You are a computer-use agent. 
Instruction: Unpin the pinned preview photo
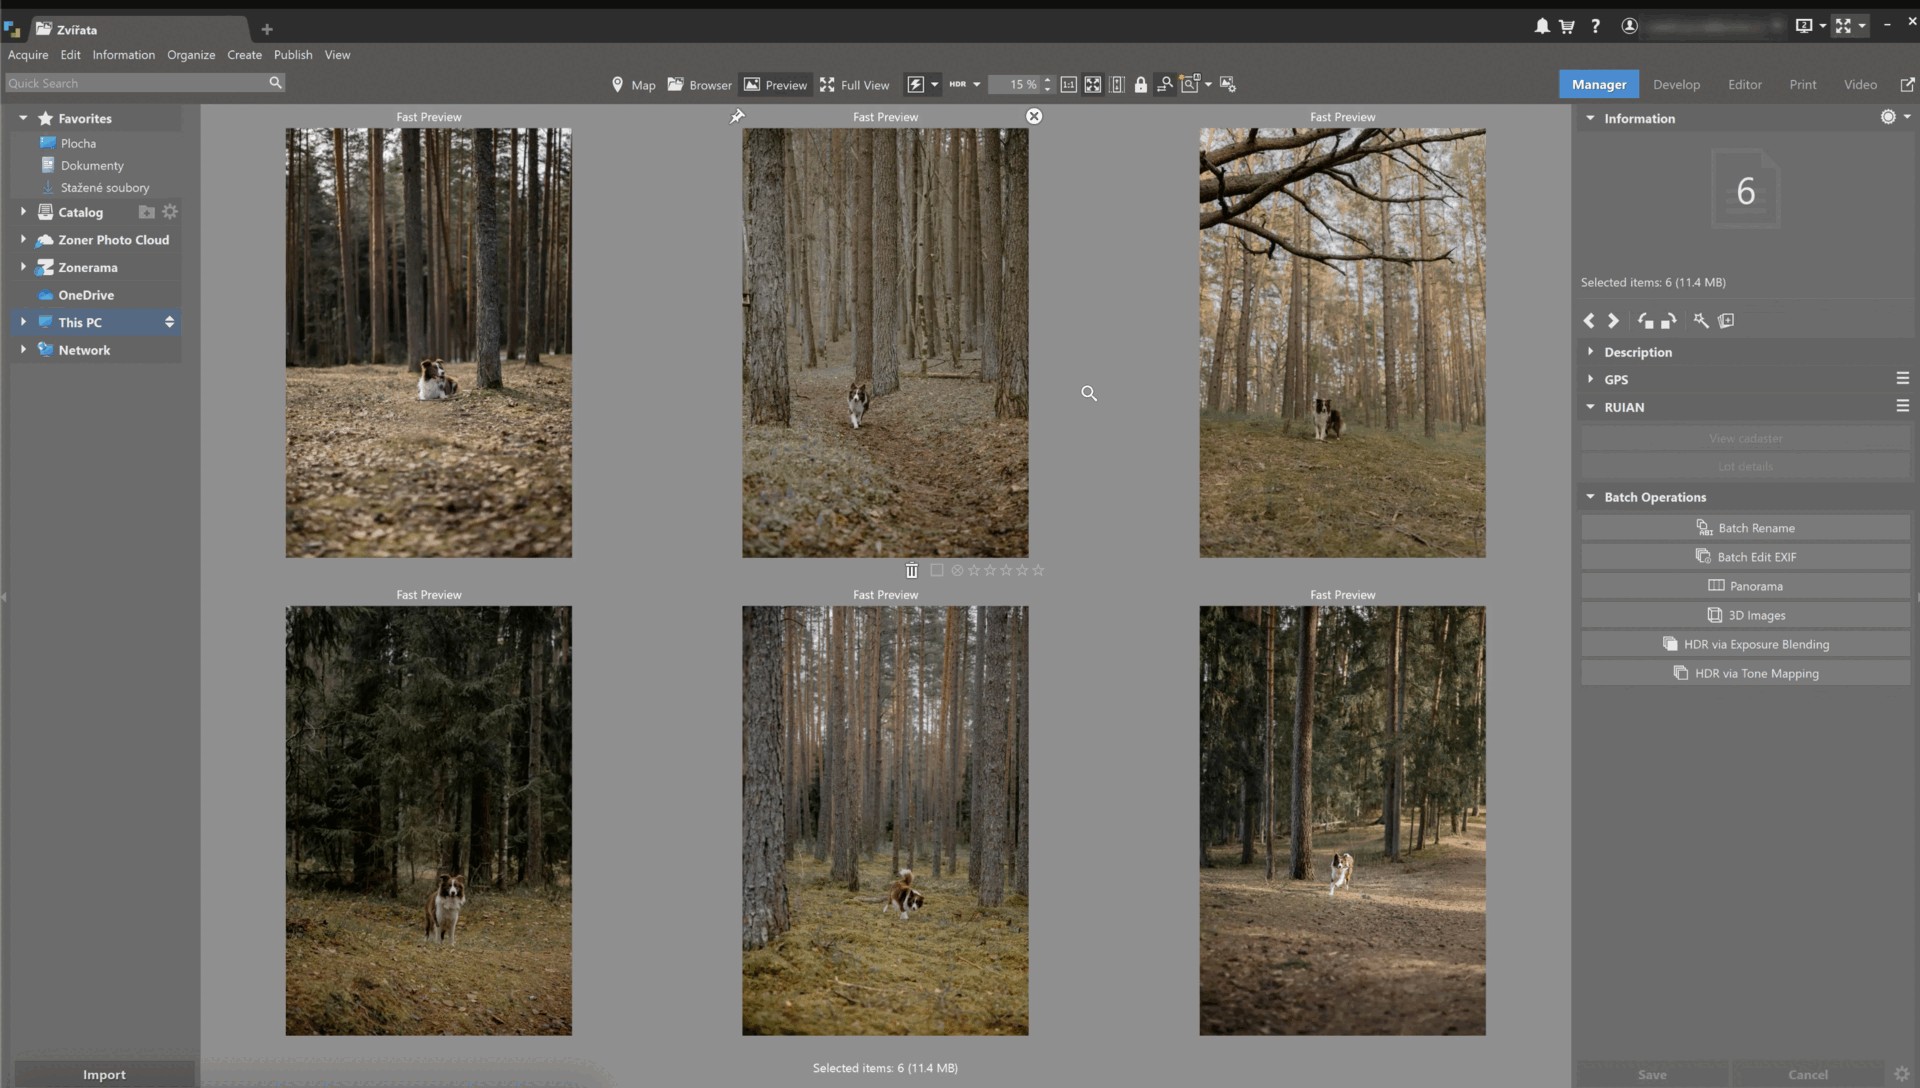point(737,115)
